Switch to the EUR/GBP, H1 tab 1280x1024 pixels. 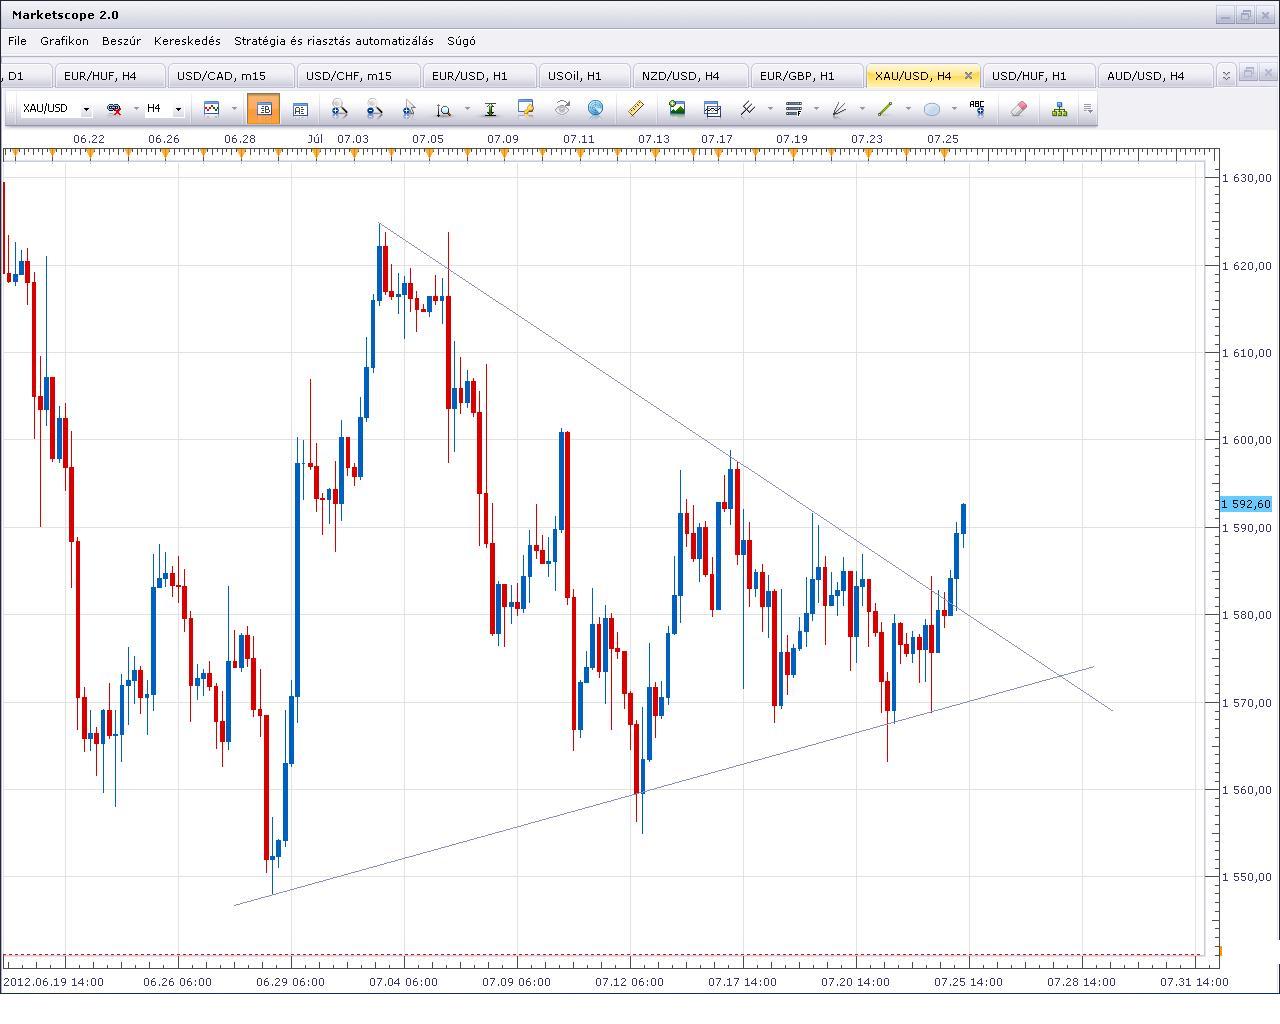tap(806, 76)
